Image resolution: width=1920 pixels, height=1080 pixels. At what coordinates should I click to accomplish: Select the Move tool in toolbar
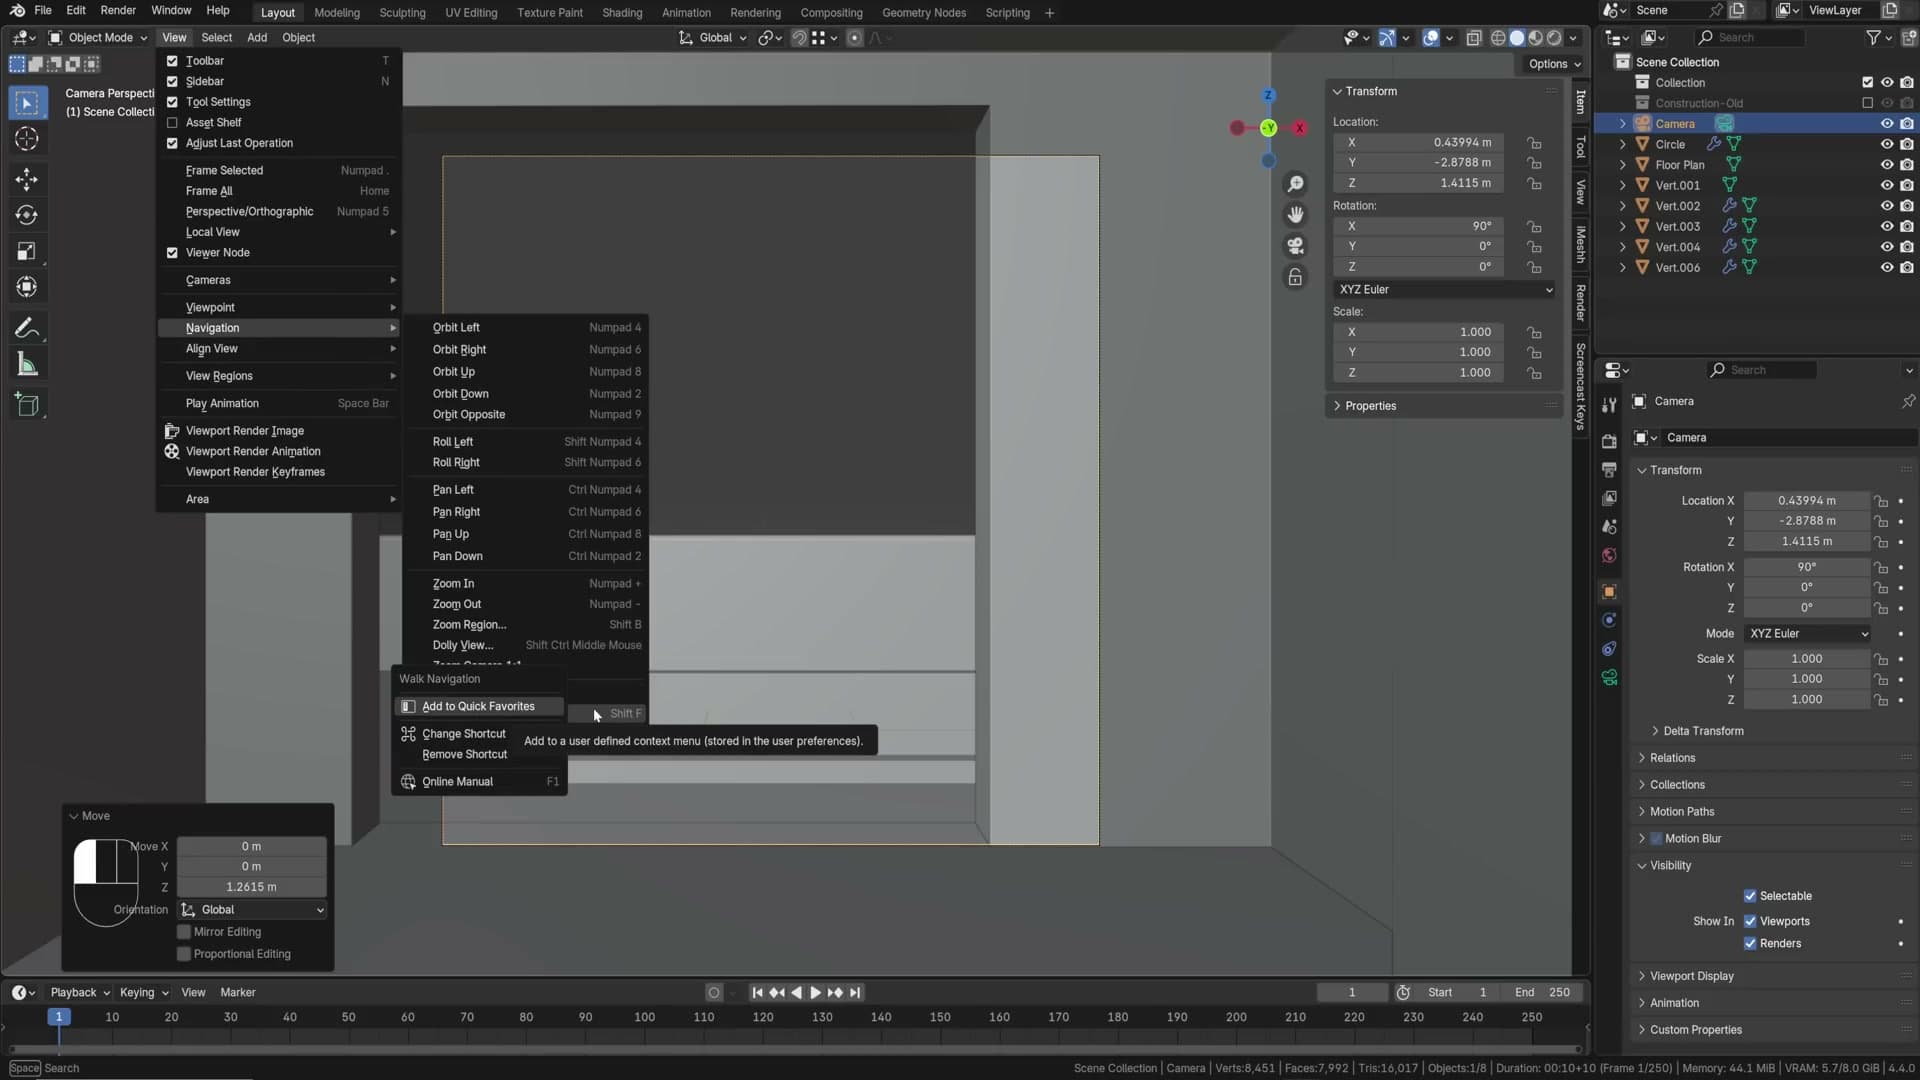click(27, 180)
